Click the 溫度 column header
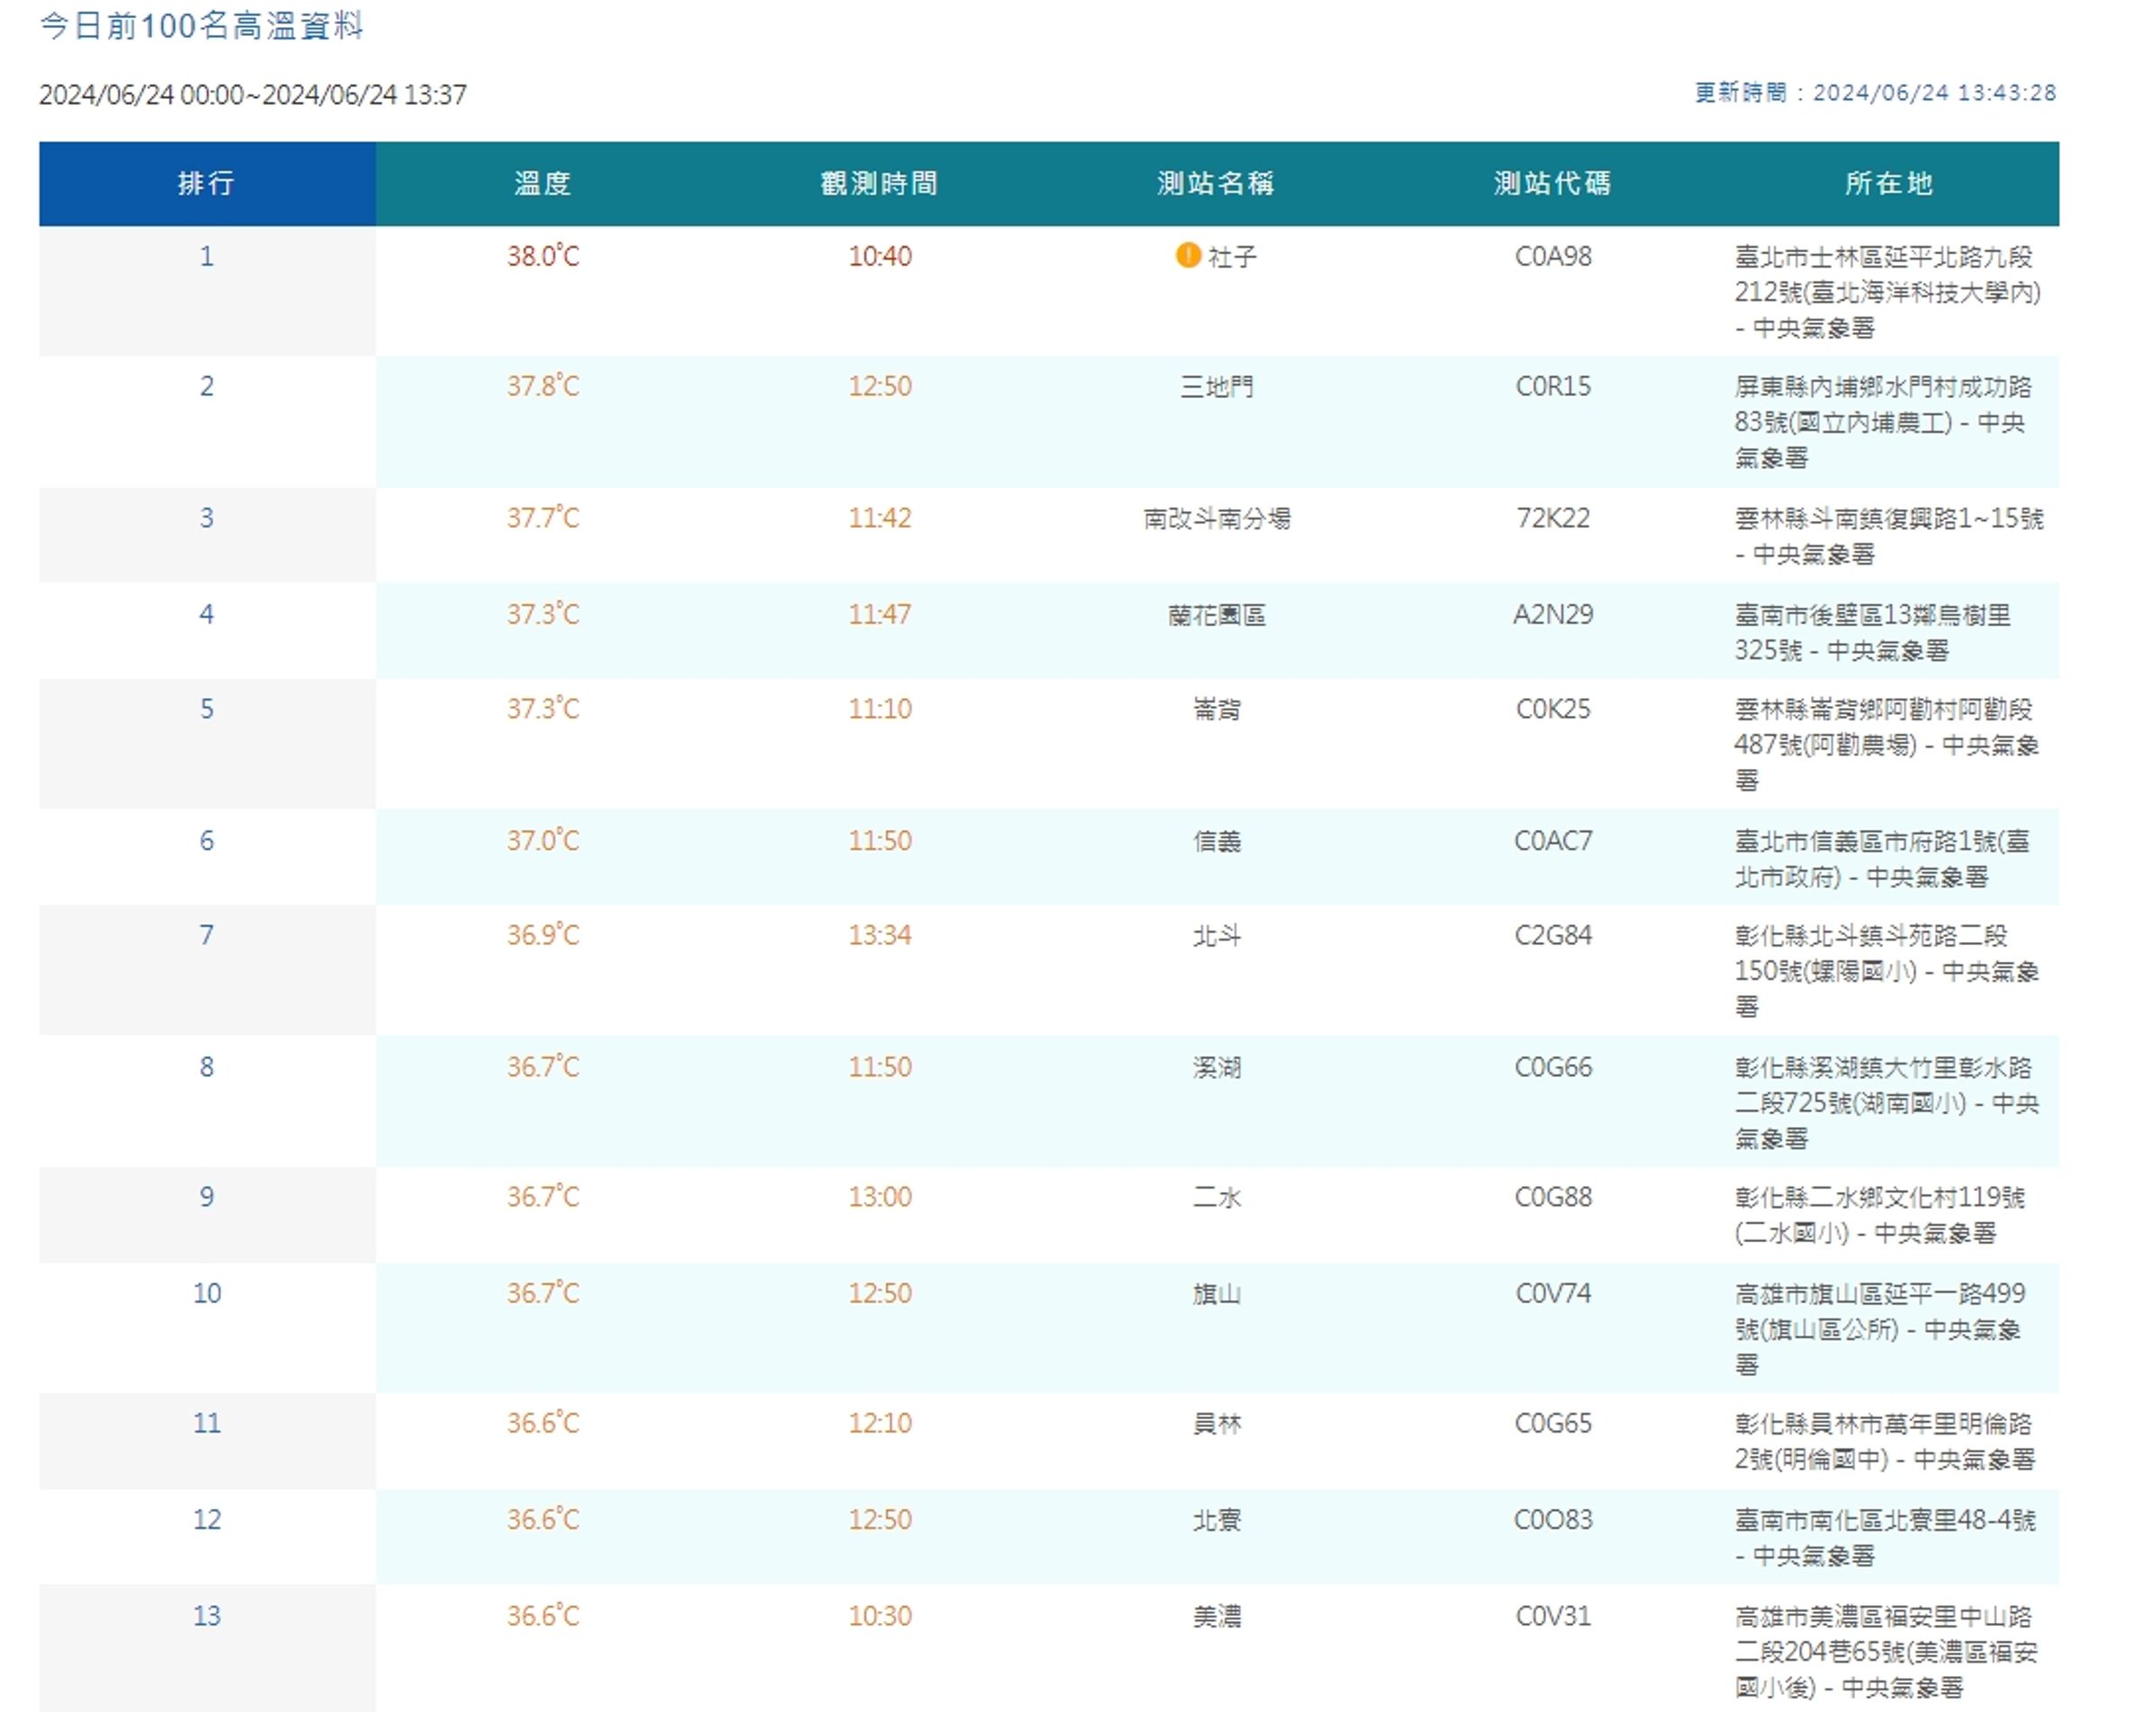Viewport: 2156px width, 1712px height. (543, 183)
